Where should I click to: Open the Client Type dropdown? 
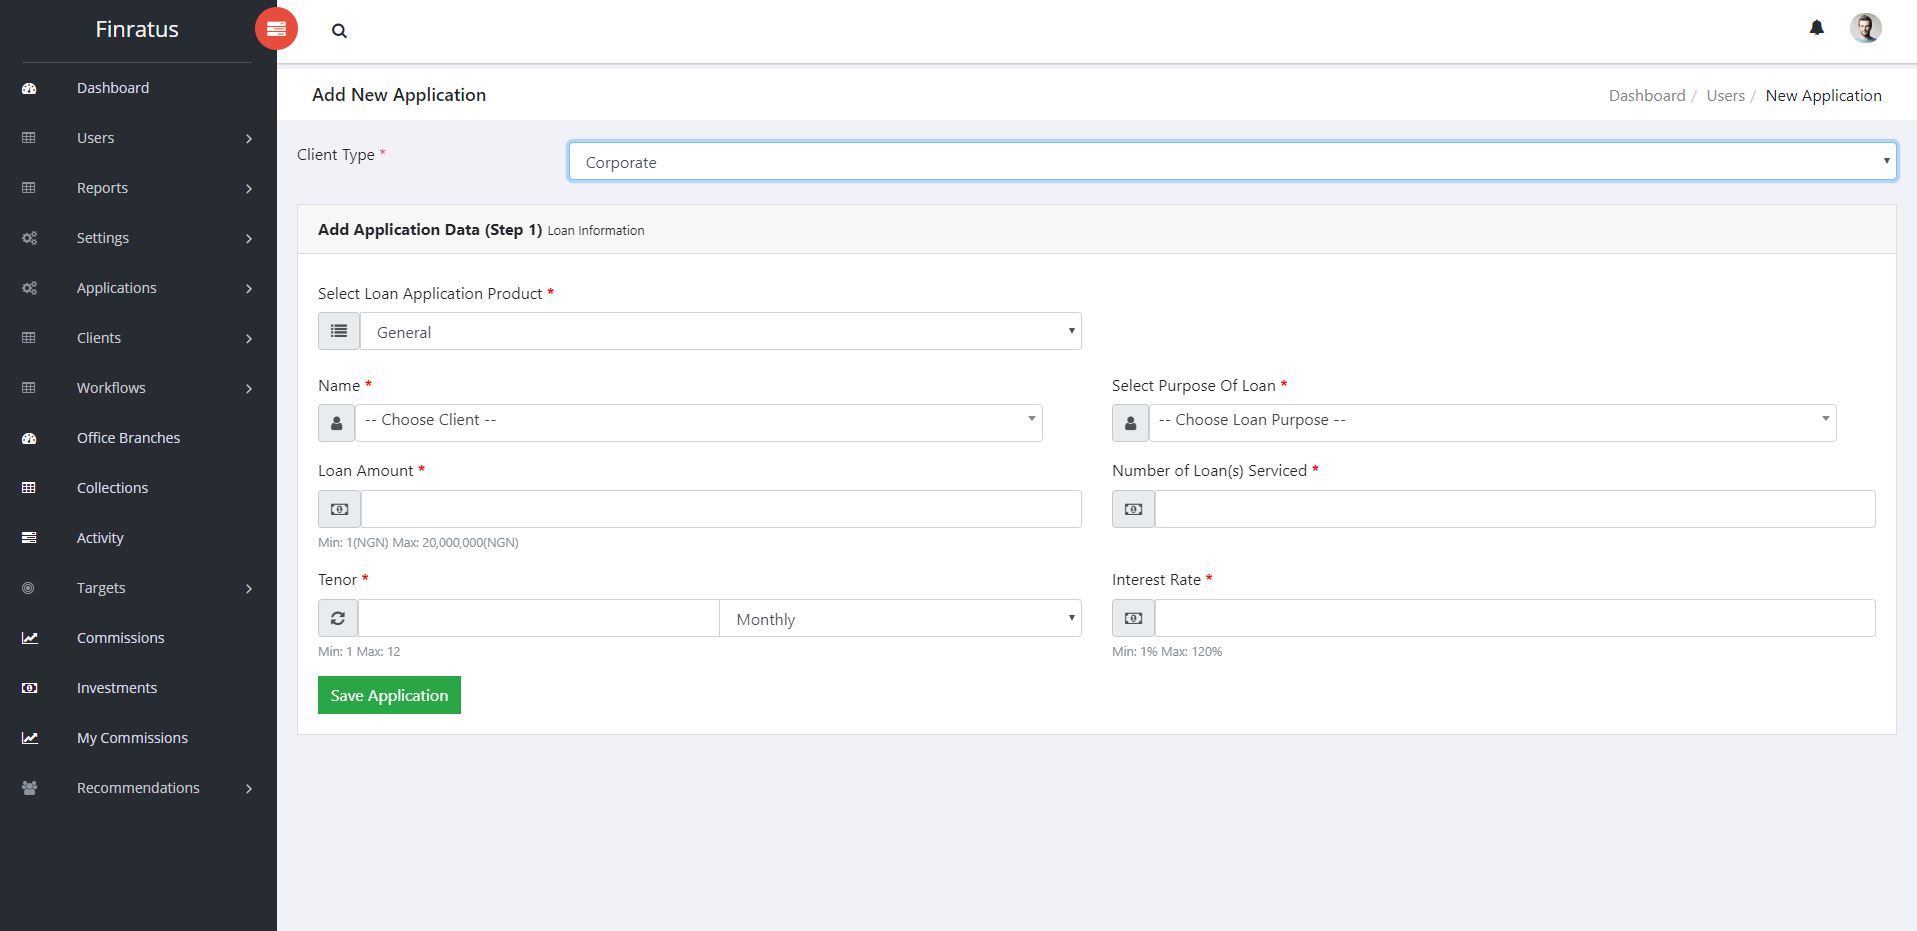tap(1231, 162)
